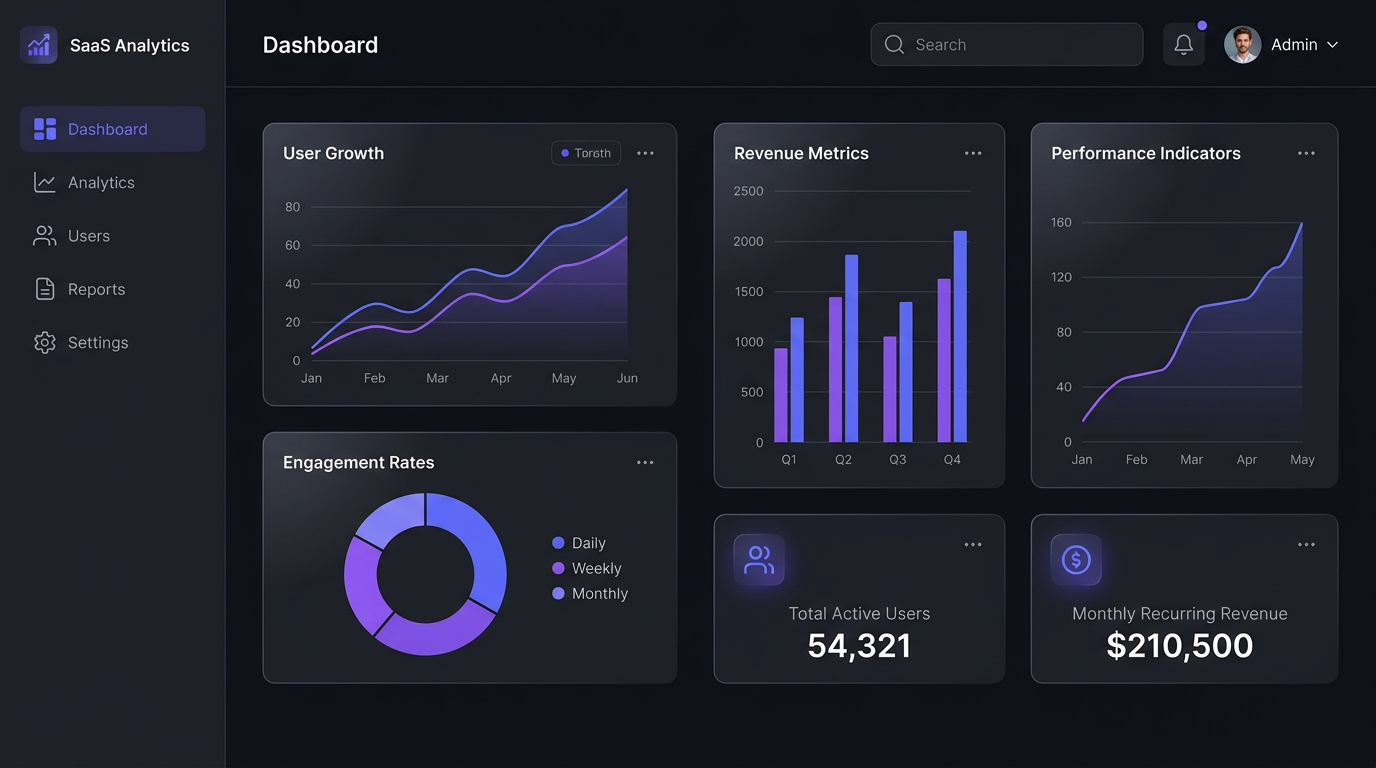This screenshot has width=1376, height=768.
Task: Click the Monthly legend color dot
Action: pyautogui.click(x=558, y=593)
